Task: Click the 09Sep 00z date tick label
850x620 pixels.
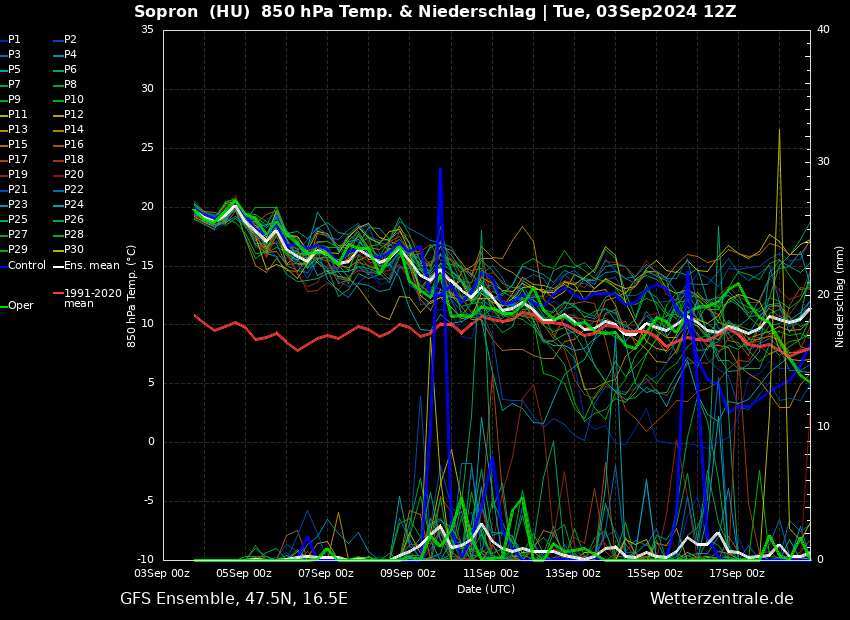Action: click(x=408, y=574)
